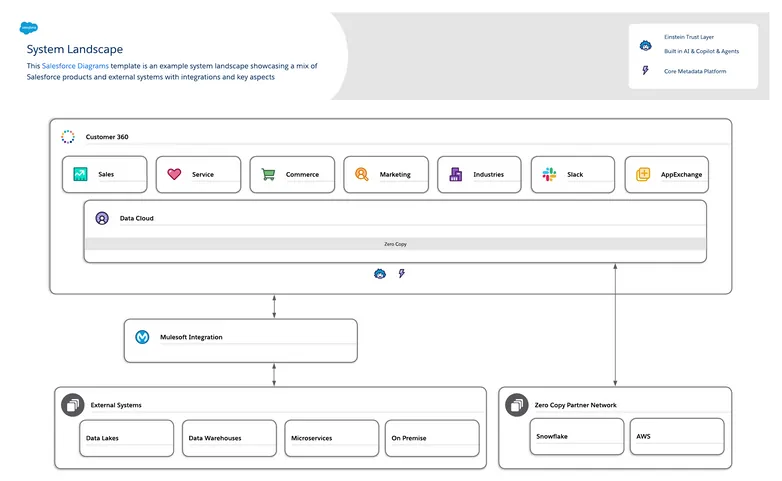Image resolution: width=782 pixels, height=481 pixels.
Task: Click the AppExchange icon
Action: click(643, 174)
